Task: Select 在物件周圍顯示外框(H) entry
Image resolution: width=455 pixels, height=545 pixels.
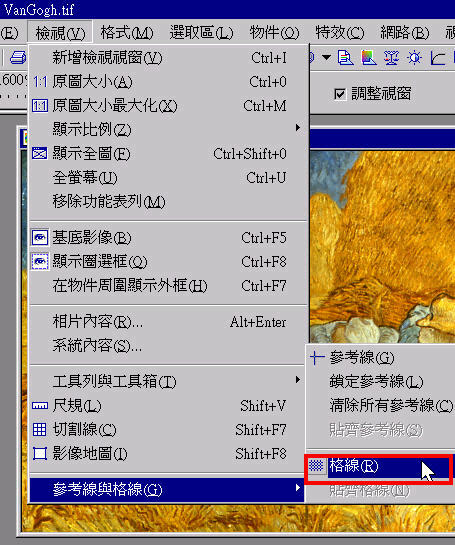Action: 169,286
